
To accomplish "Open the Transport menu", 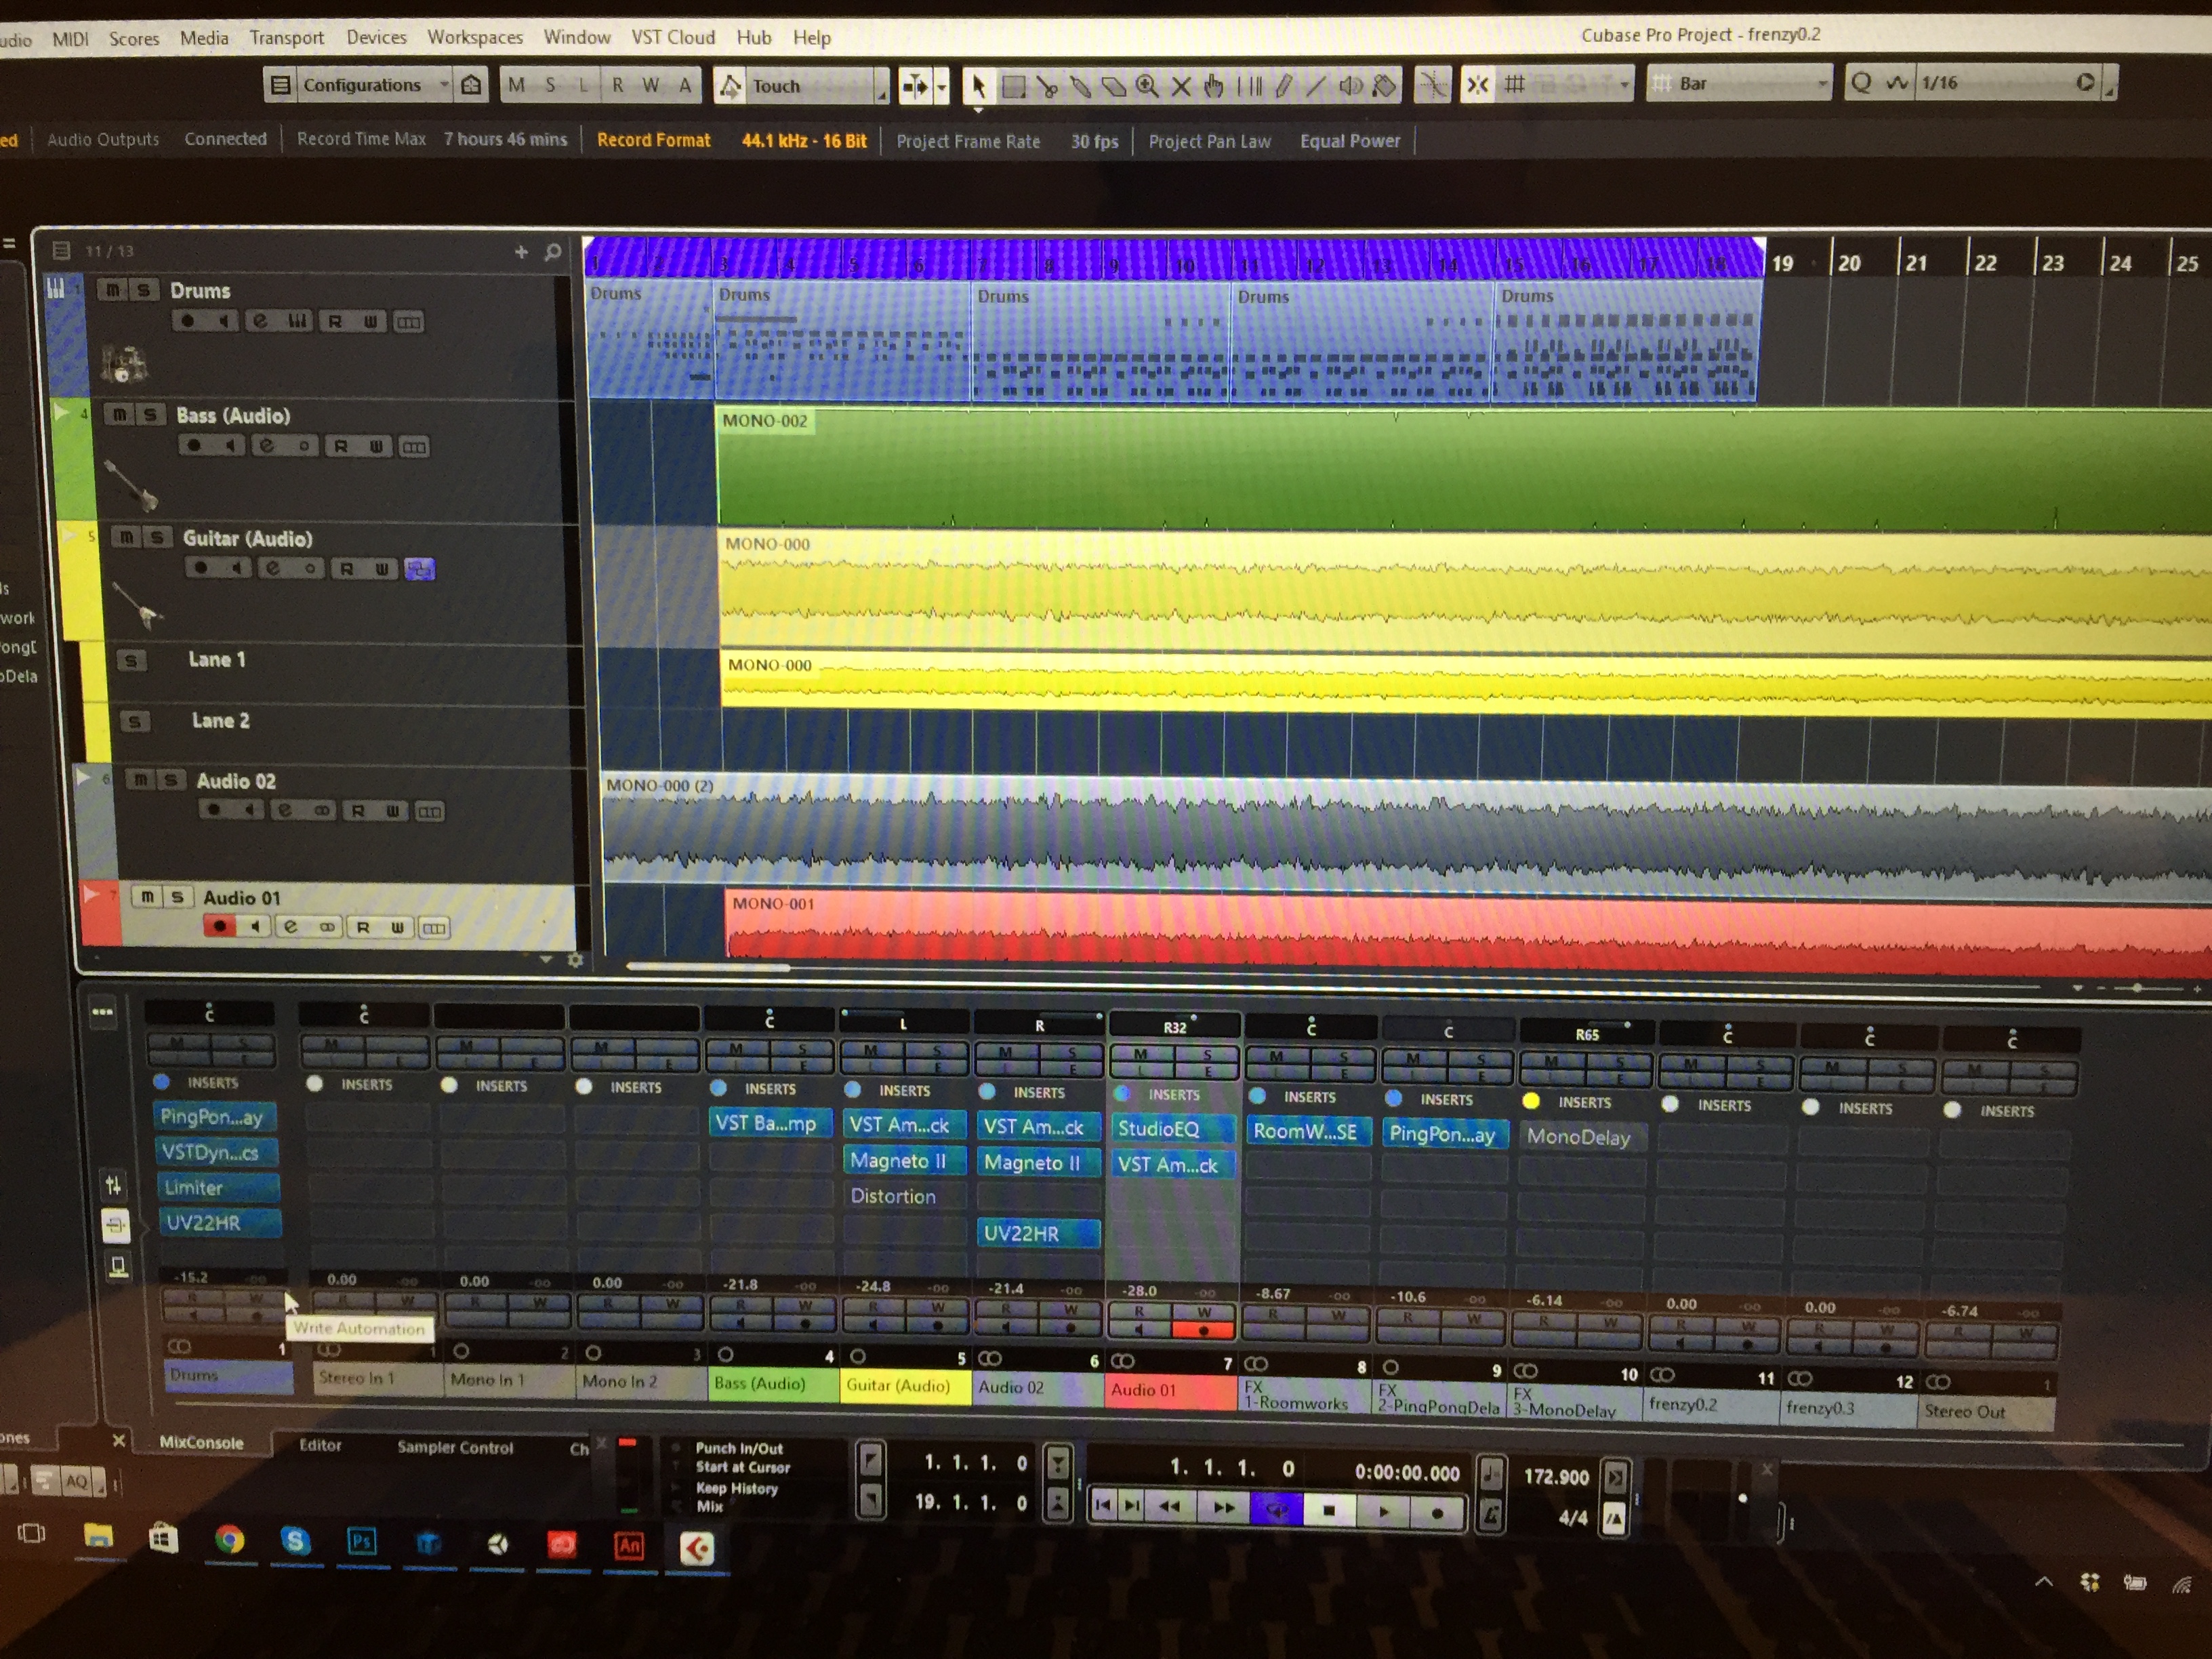I will [x=286, y=38].
